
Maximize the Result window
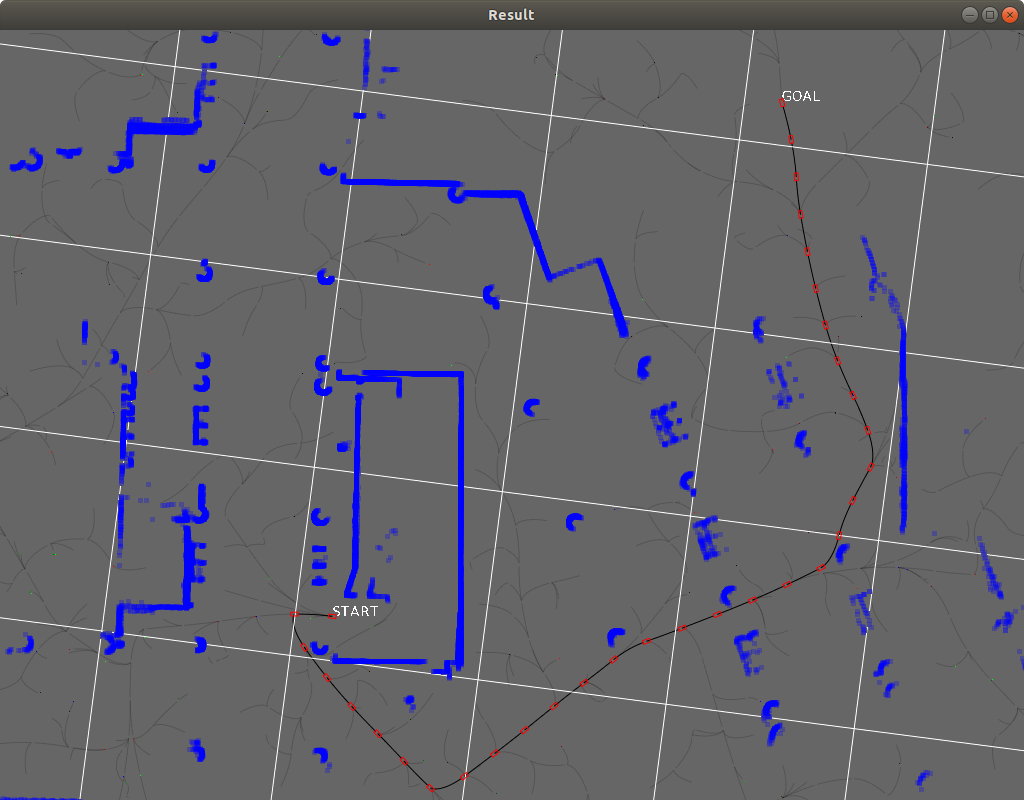point(989,15)
